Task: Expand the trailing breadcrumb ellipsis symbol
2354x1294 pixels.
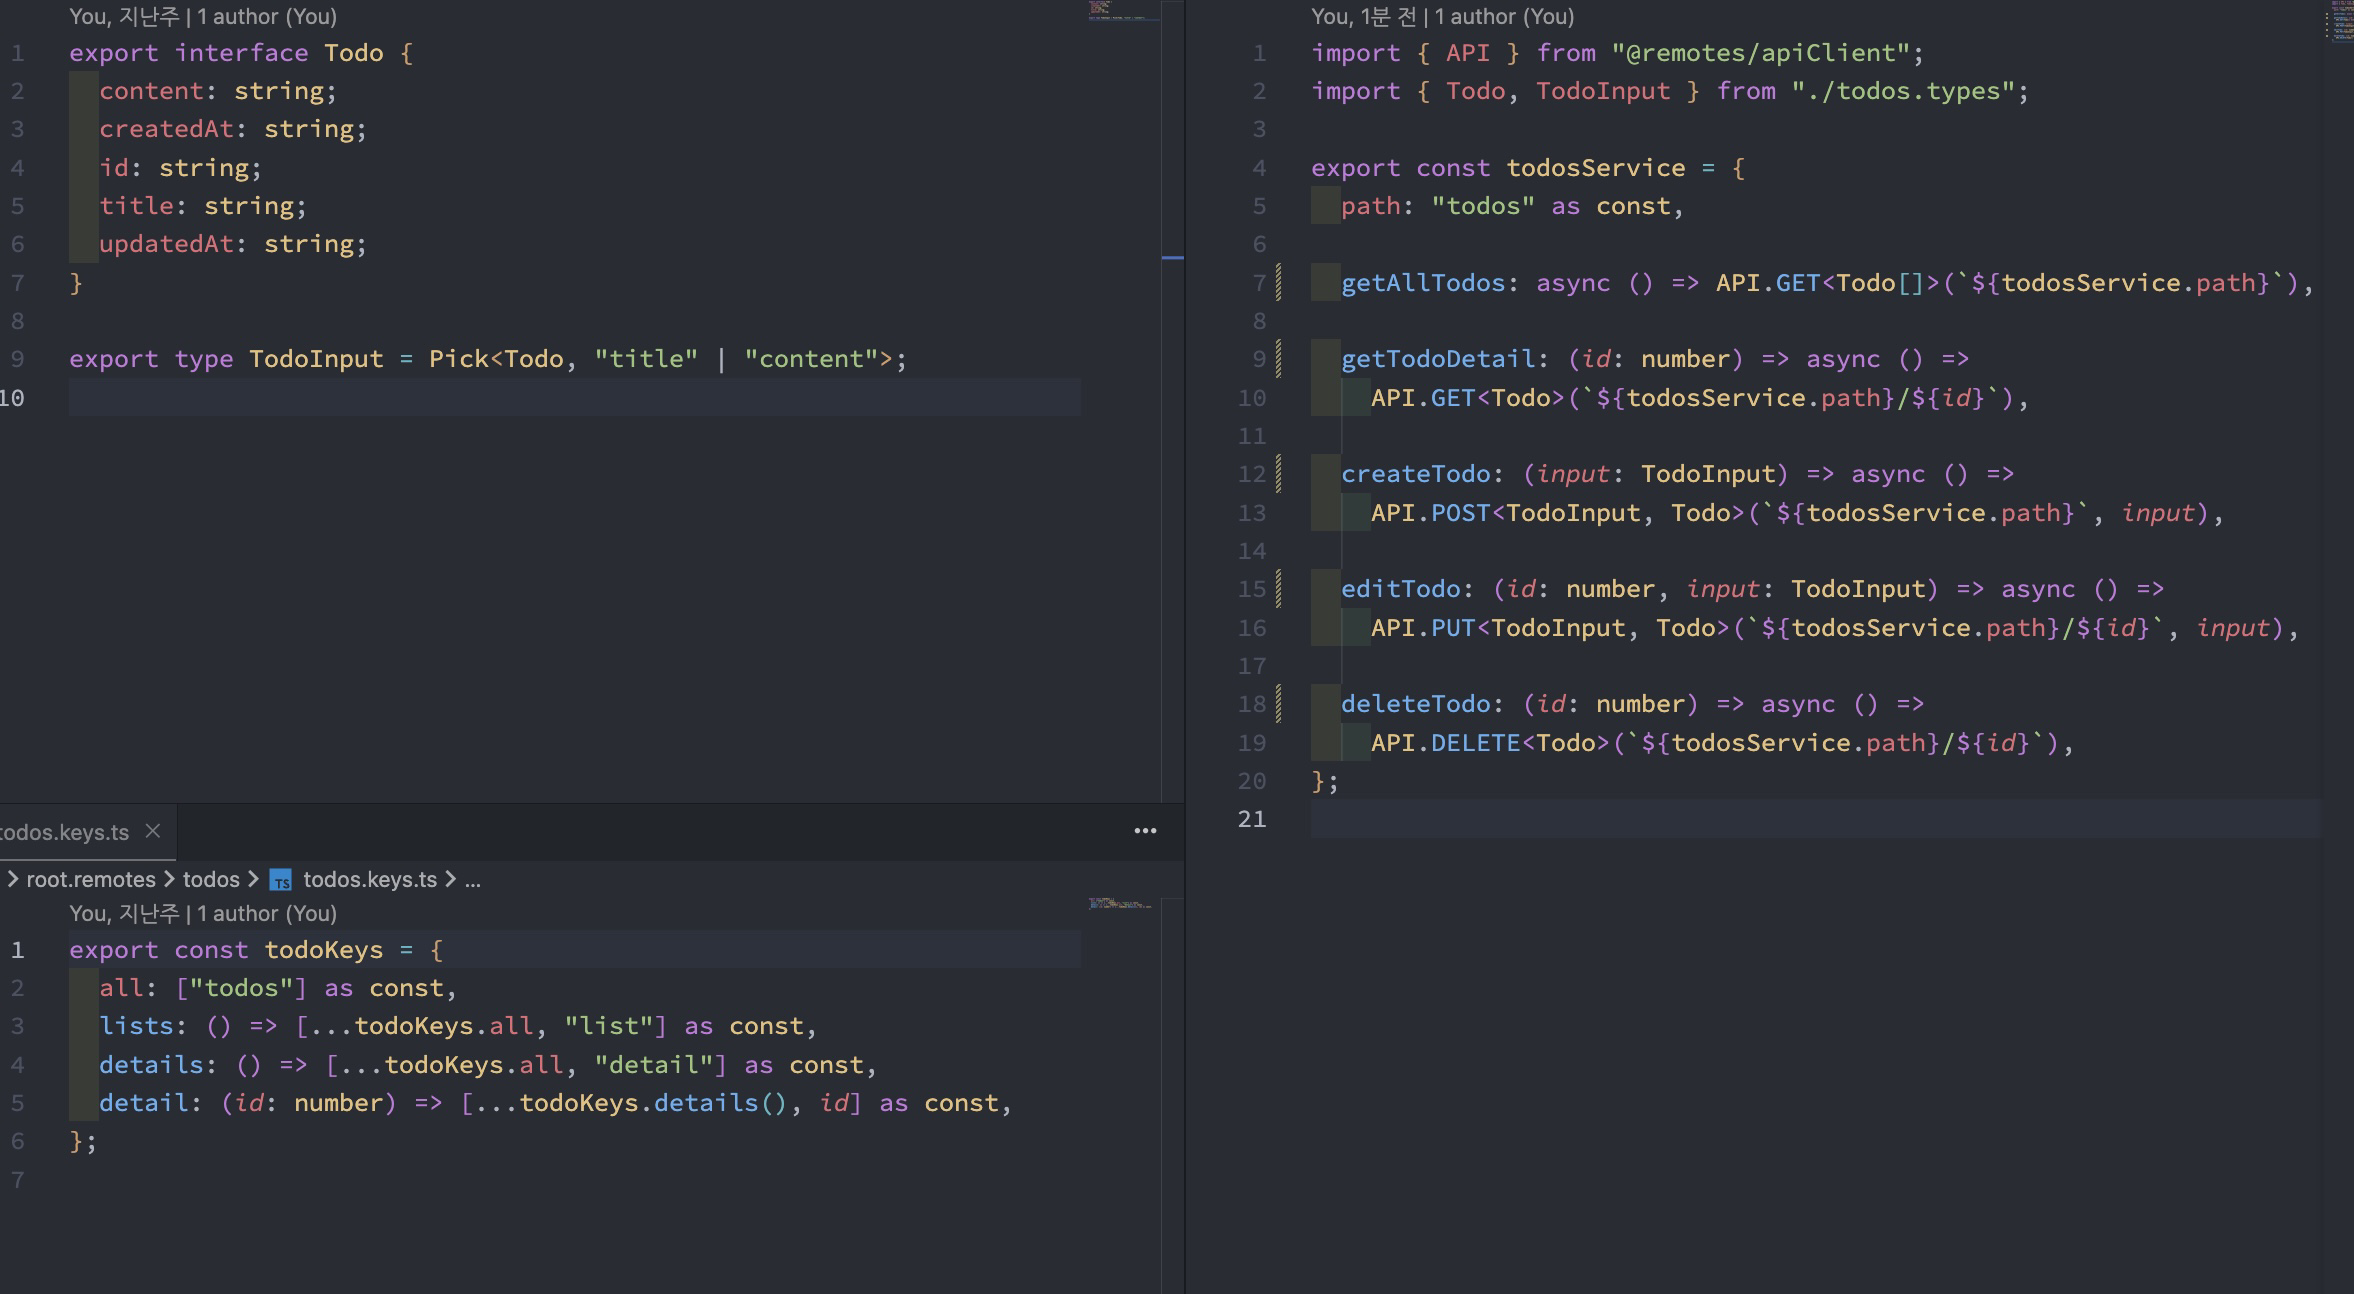Action: 473,880
